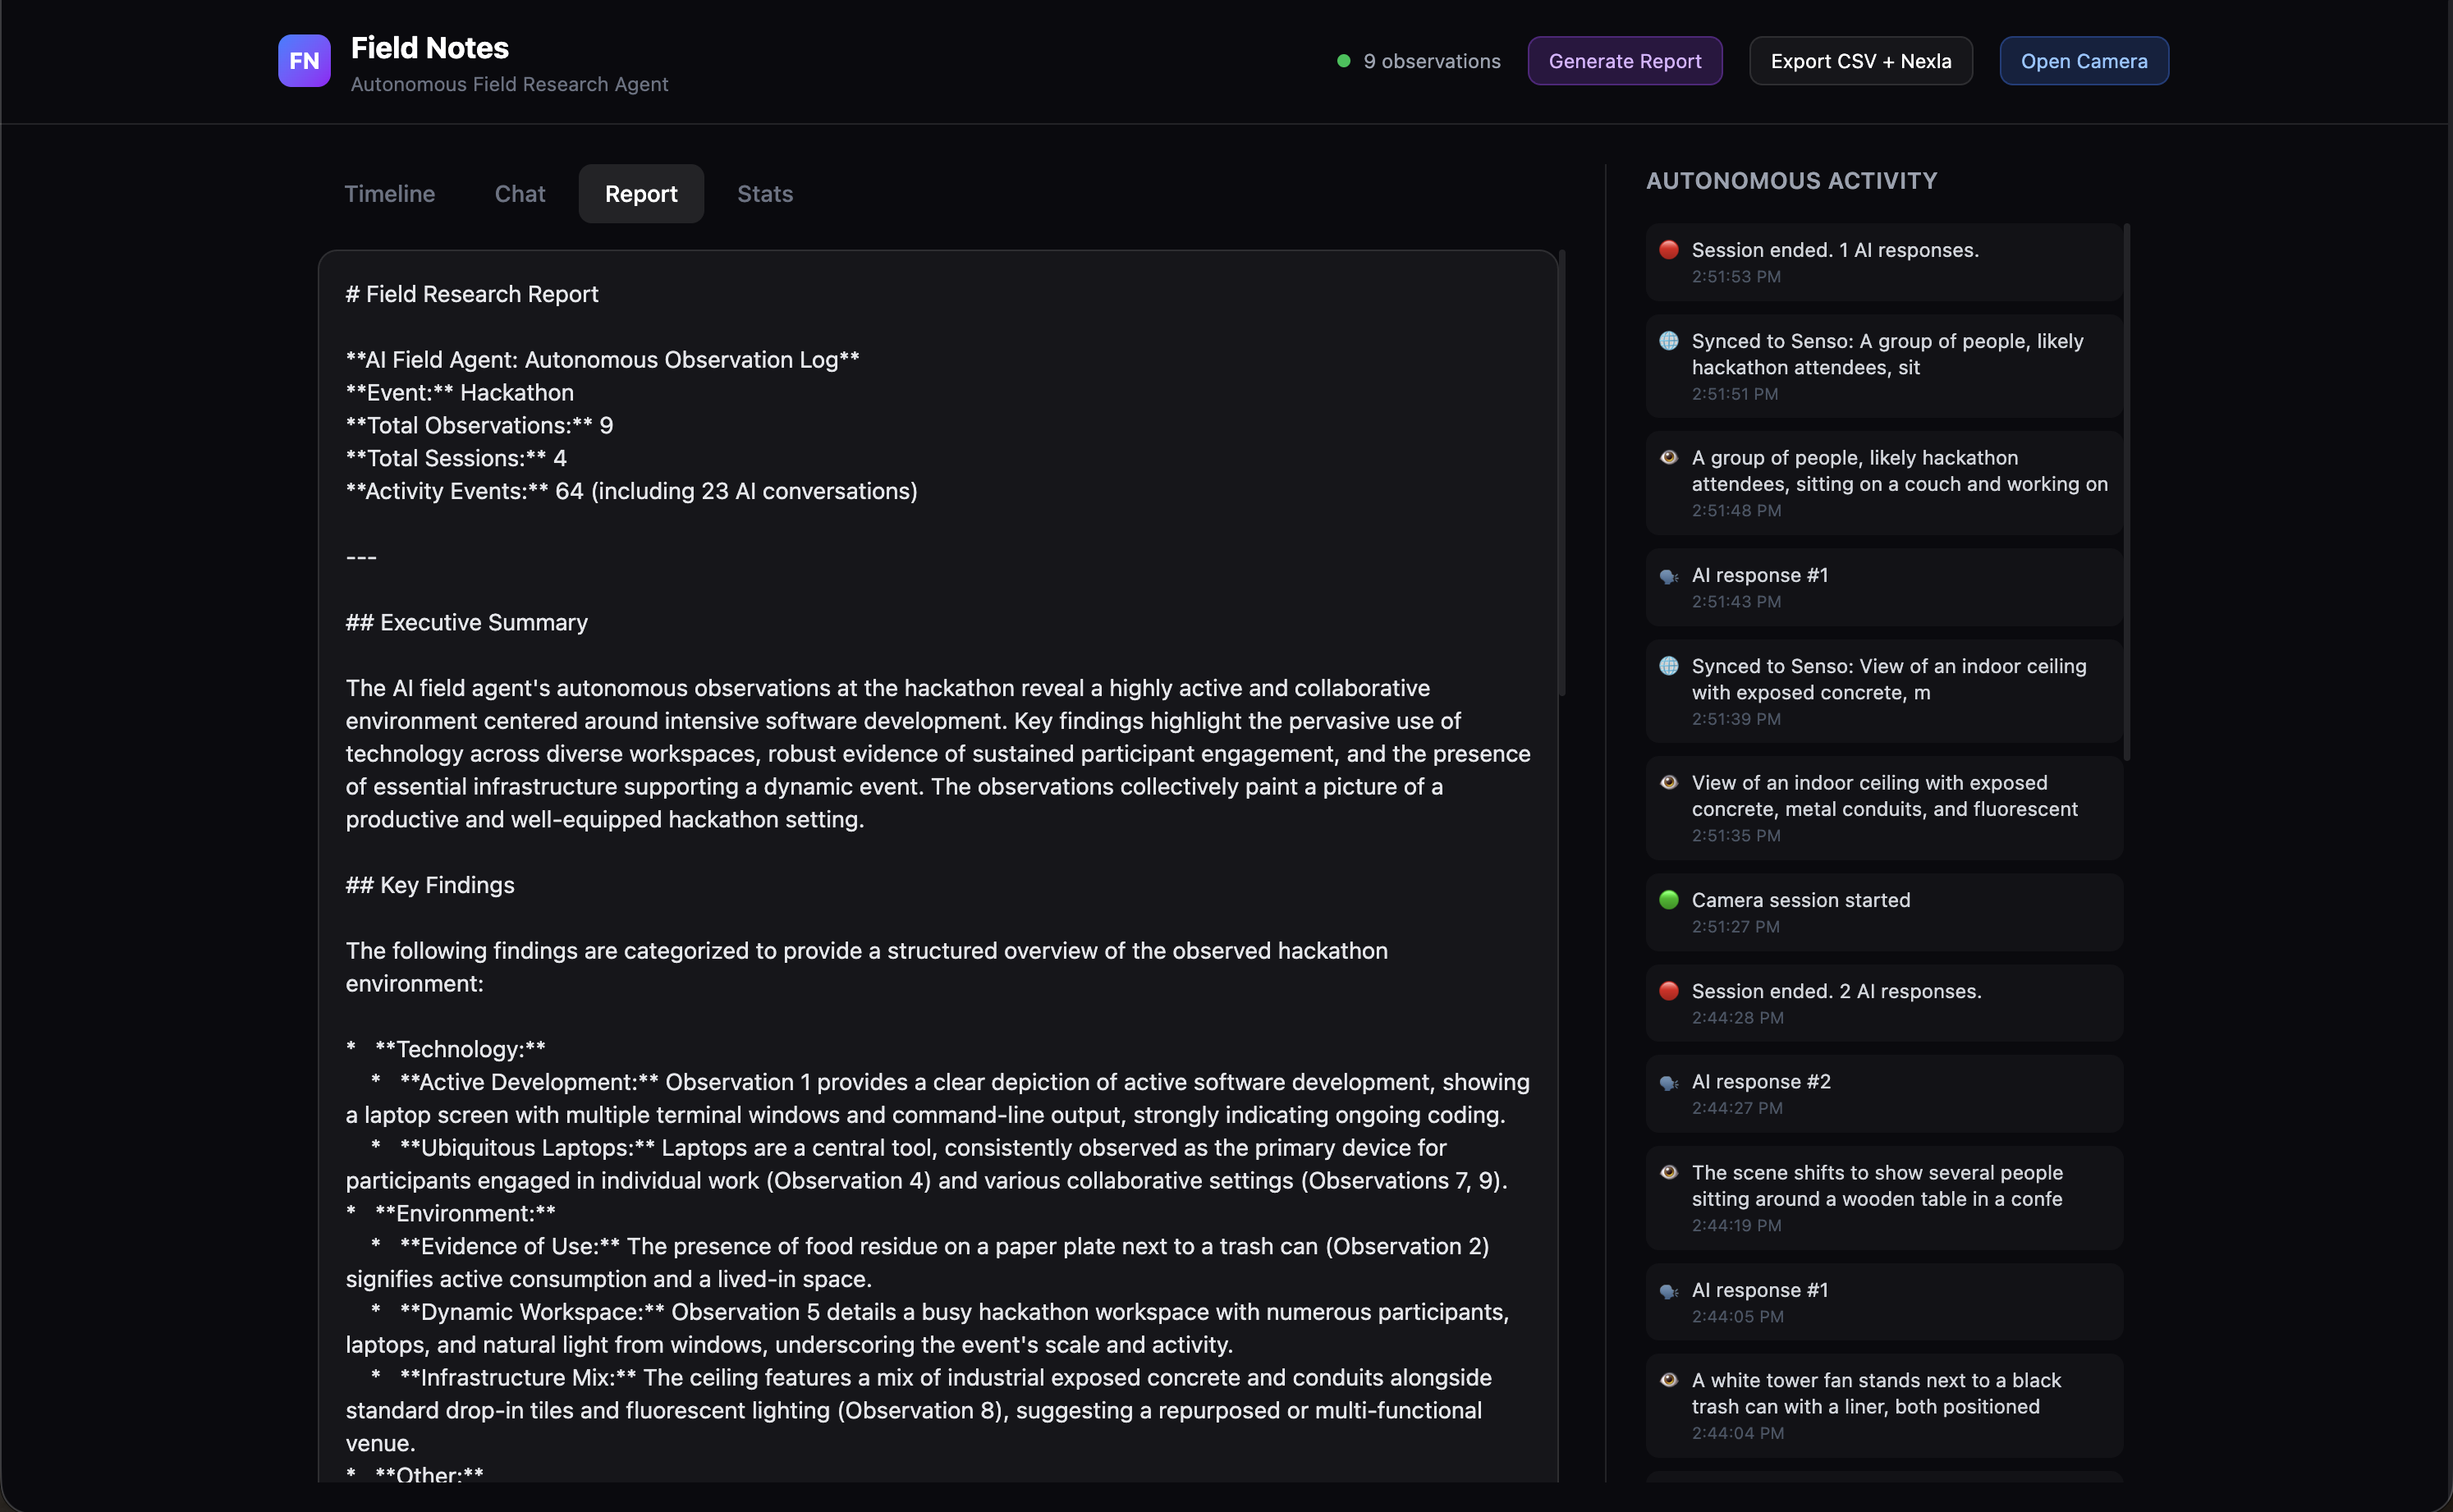Switch to the Timeline tab
The width and height of the screenshot is (2453, 1512).
pos(389,194)
